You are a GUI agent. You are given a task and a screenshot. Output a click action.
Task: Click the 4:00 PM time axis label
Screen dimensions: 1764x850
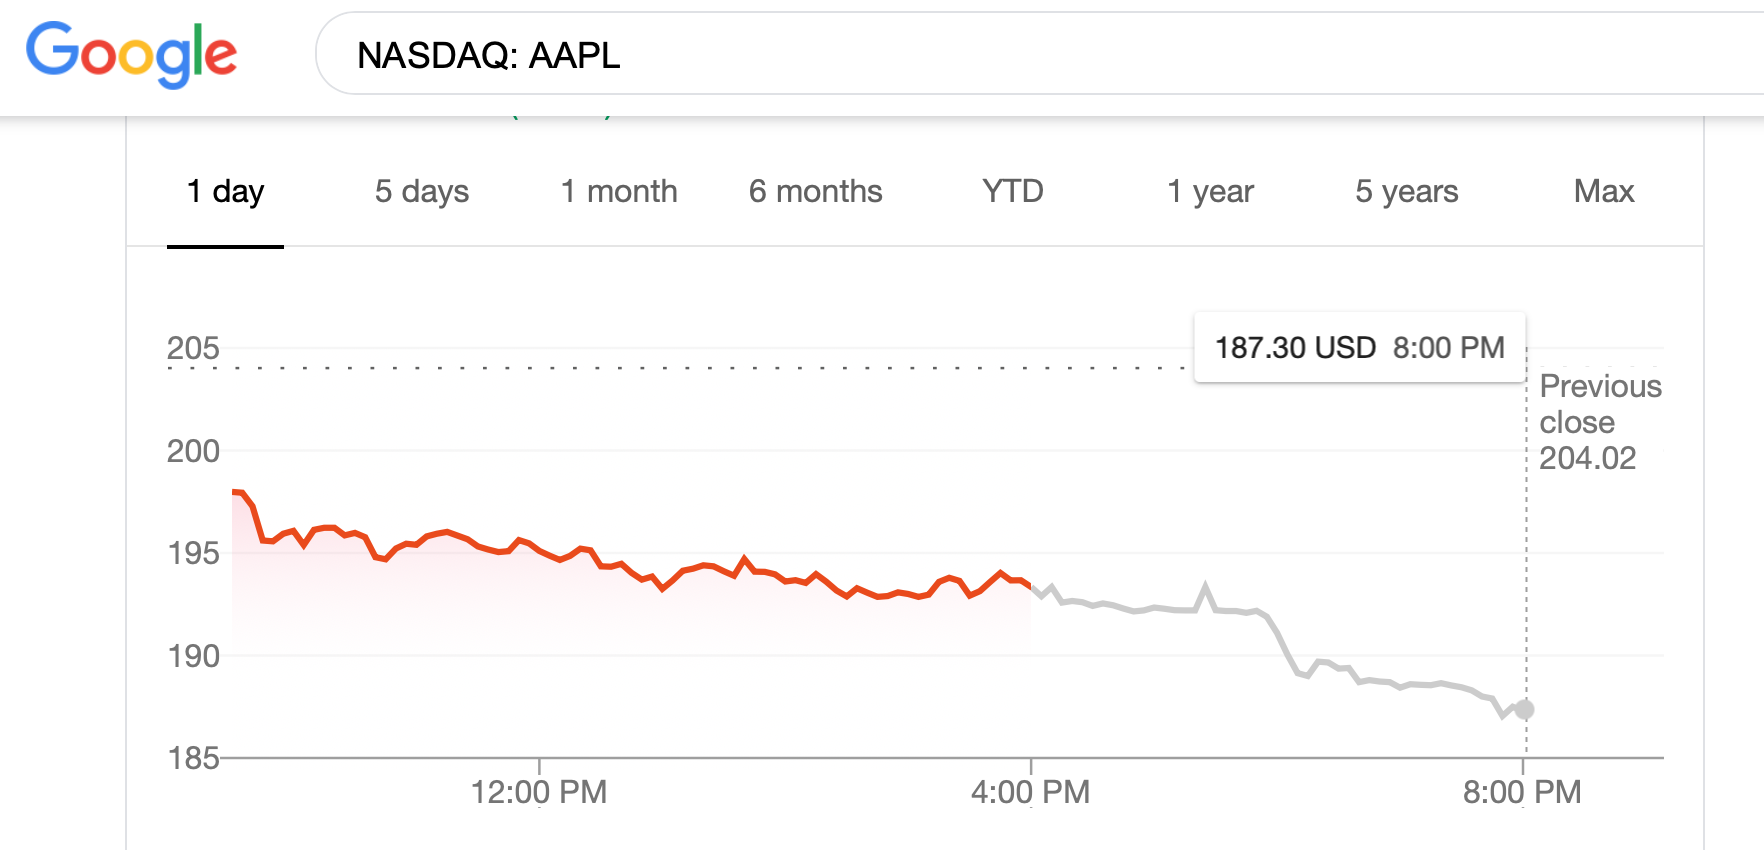point(1030,792)
